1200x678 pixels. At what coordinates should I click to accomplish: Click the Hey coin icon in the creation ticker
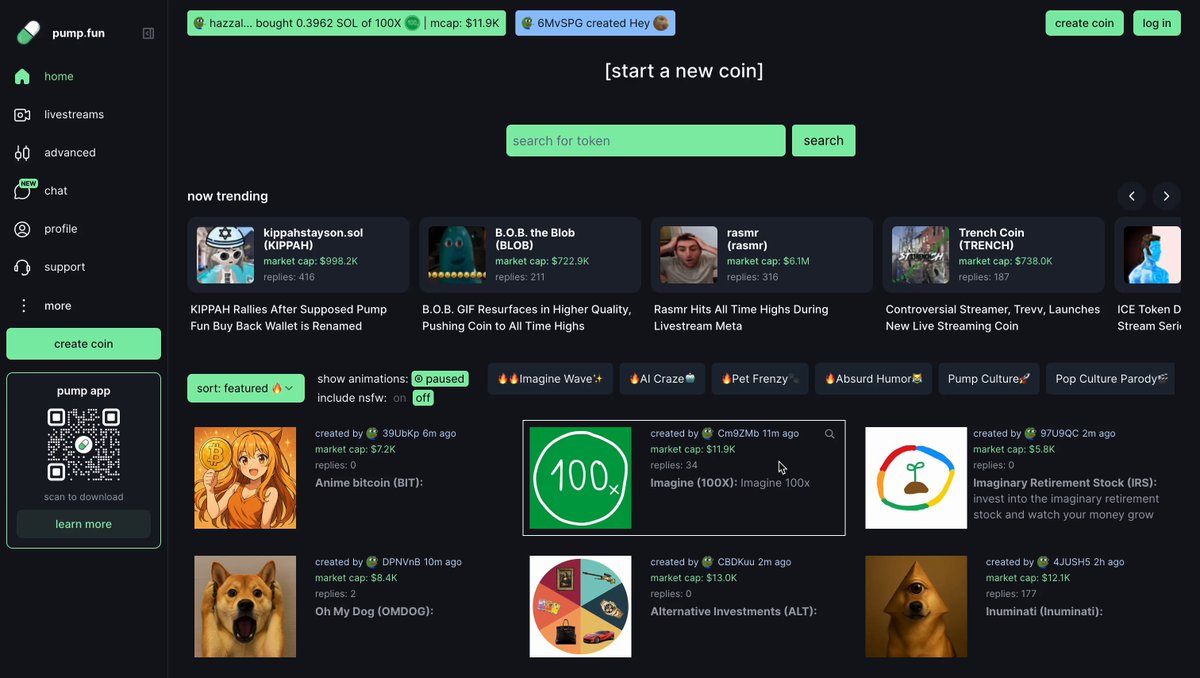661,23
